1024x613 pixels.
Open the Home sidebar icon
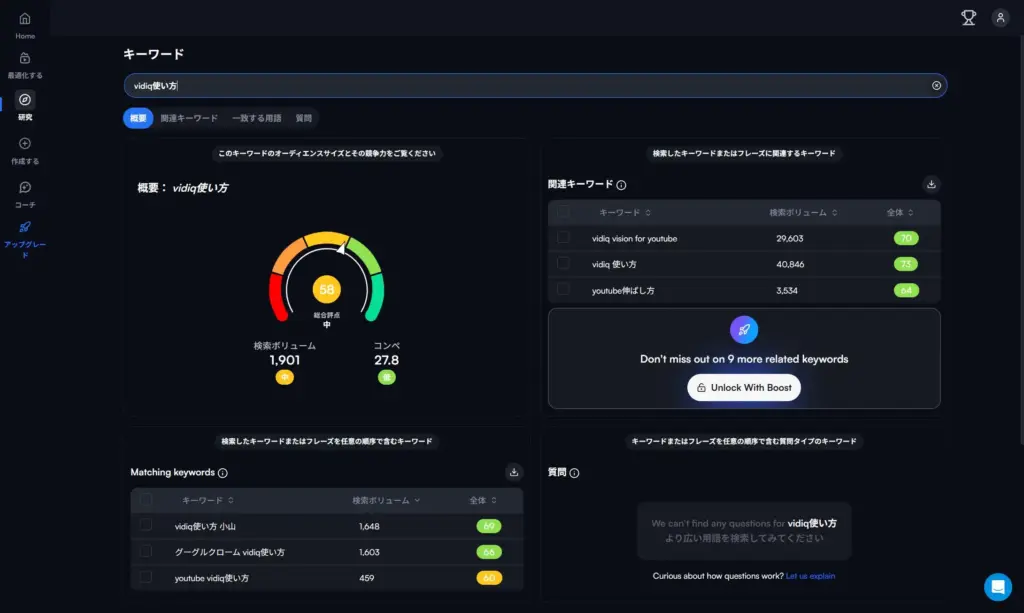tap(25, 19)
